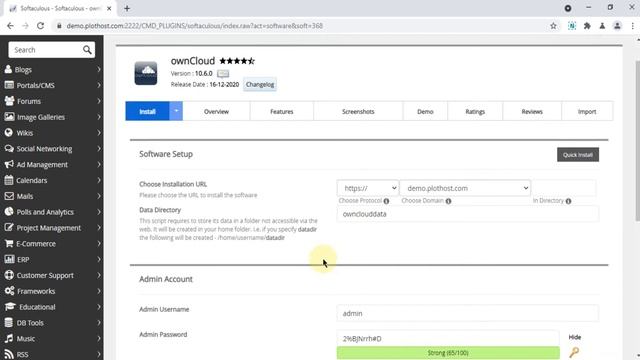The width and height of the screenshot is (640, 360).
Task: Click the Project Management edit icon
Action: click(x=9, y=227)
